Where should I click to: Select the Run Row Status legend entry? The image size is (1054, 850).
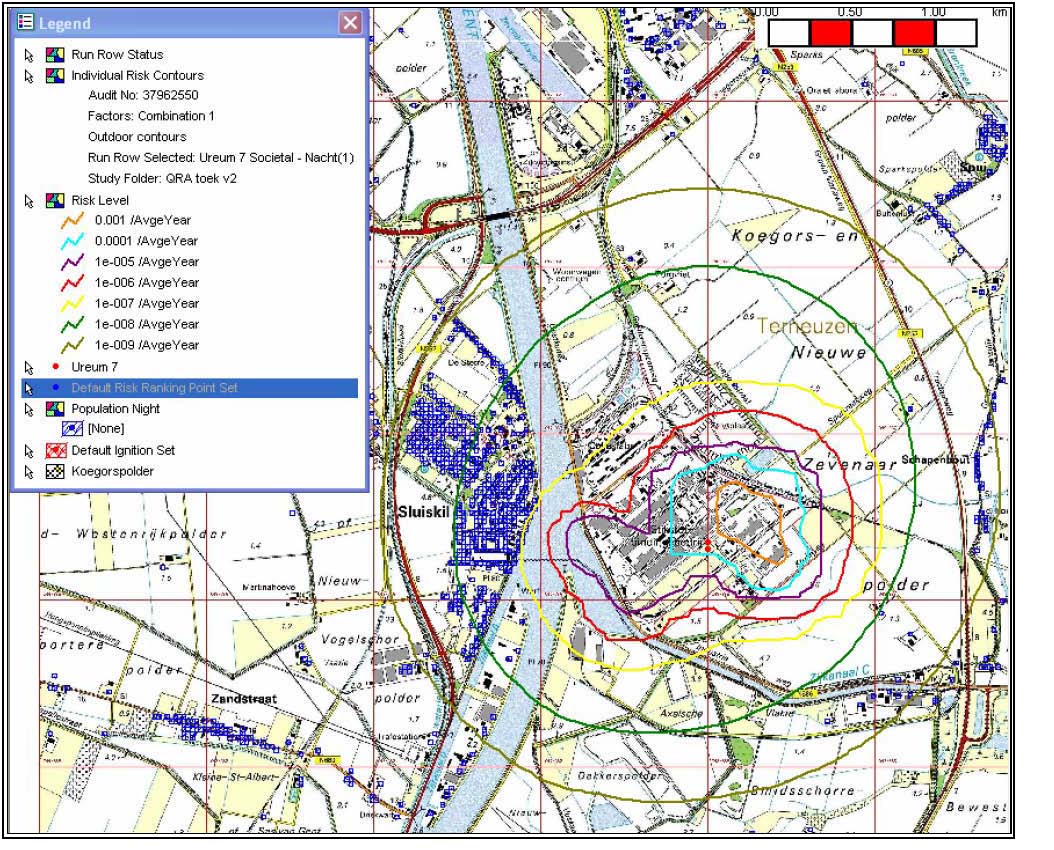point(117,54)
